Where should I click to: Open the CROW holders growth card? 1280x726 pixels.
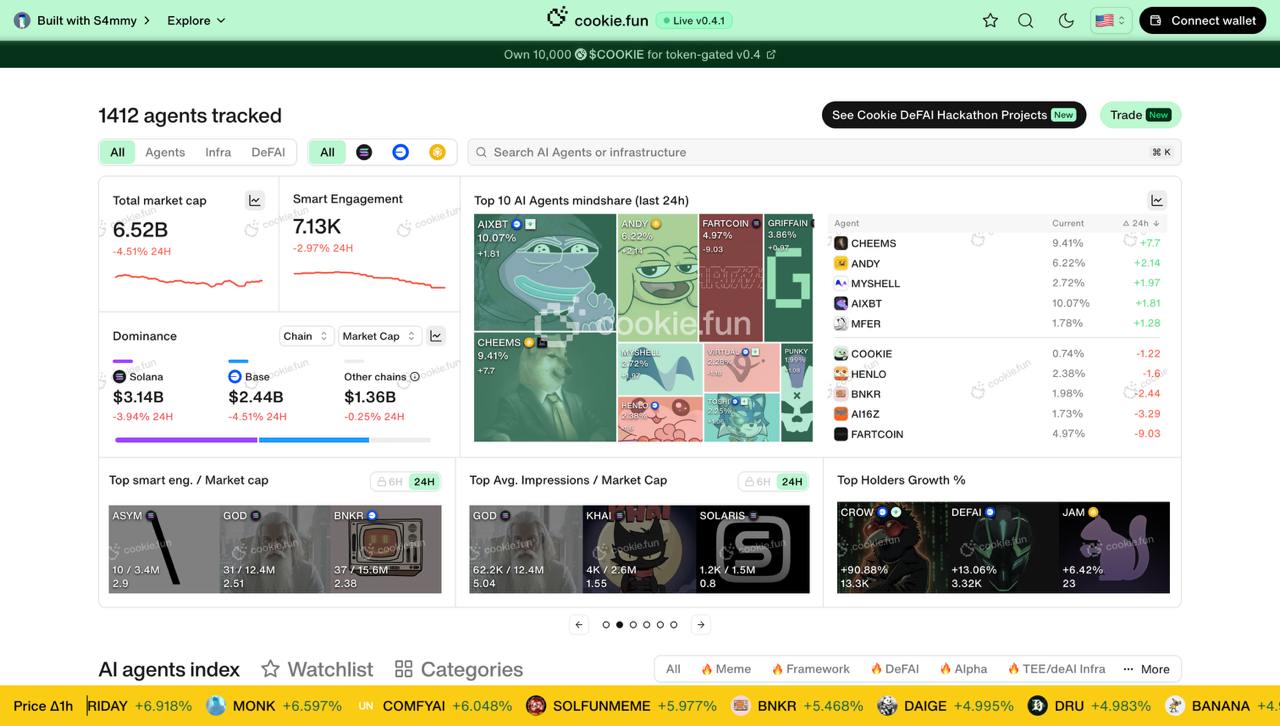892,548
